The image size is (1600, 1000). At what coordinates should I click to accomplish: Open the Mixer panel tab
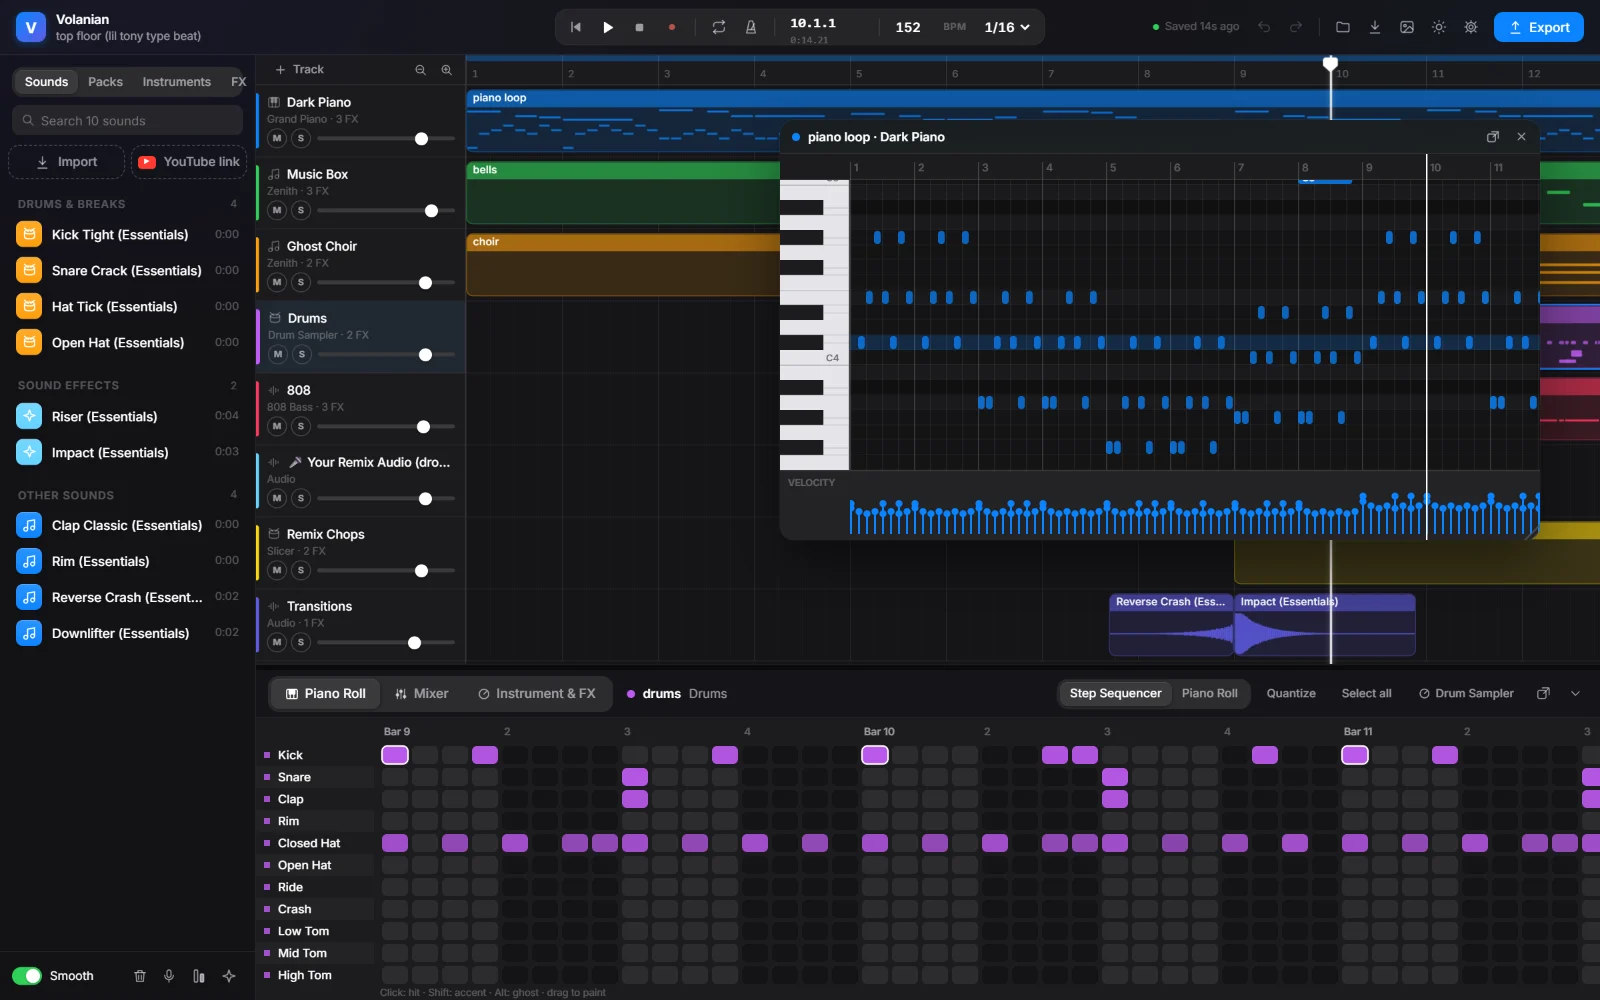tap(422, 694)
